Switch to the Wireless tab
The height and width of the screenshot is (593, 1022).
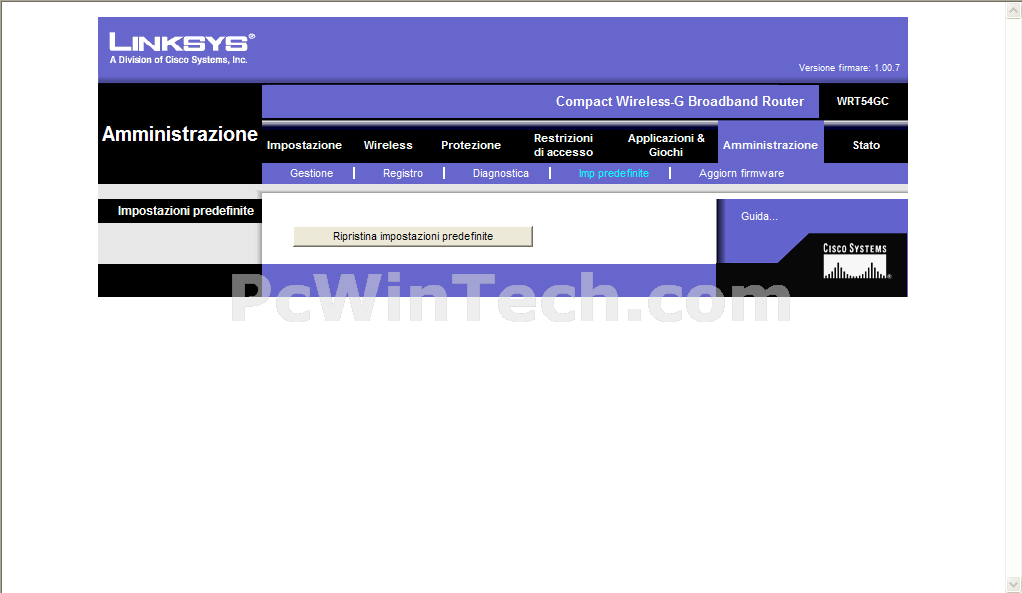tap(388, 145)
